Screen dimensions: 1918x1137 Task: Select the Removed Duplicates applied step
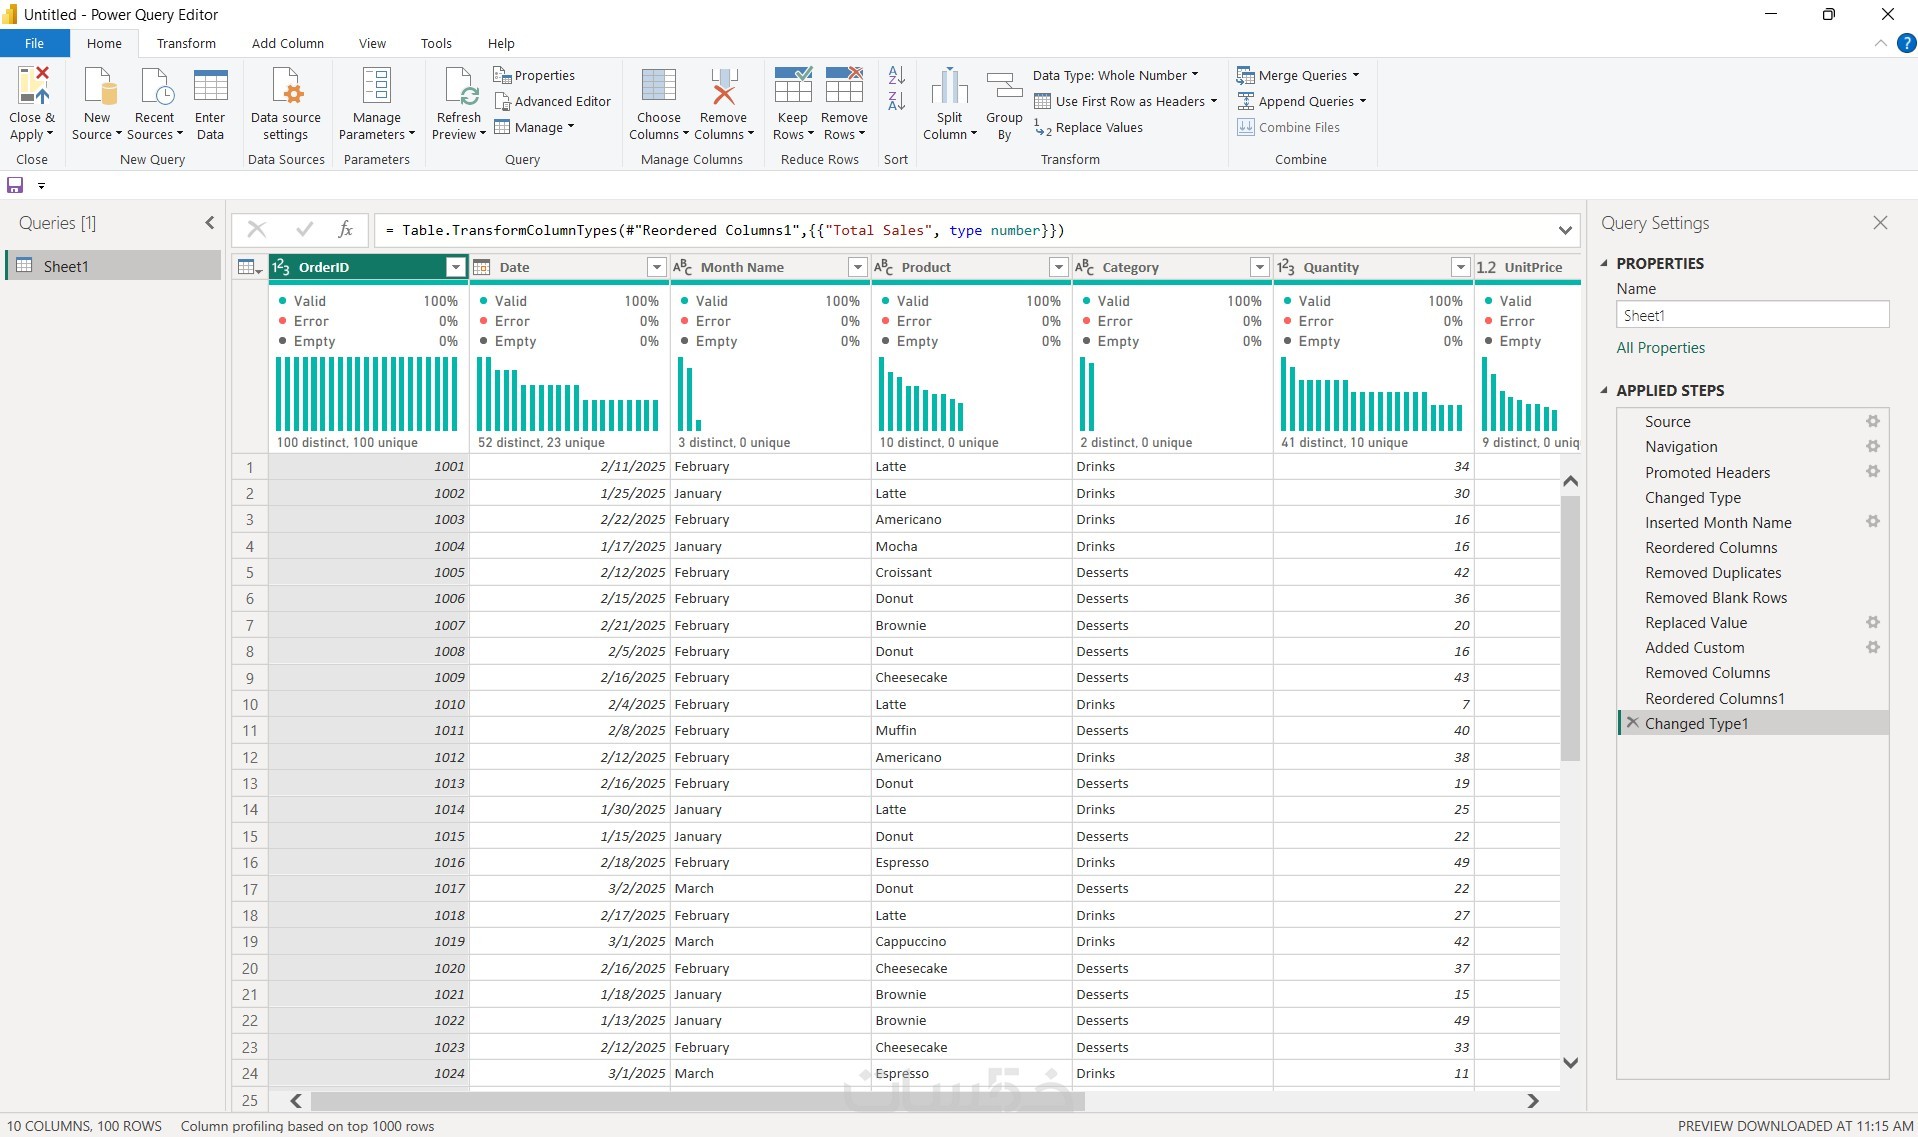point(1712,573)
